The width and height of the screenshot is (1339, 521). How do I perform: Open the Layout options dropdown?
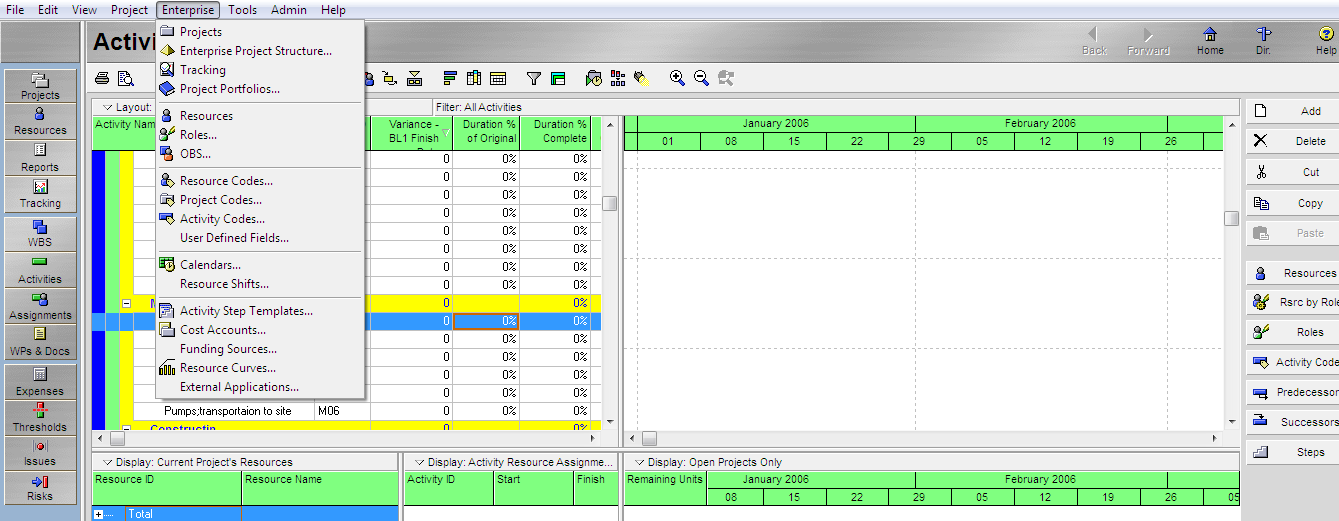point(107,107)
